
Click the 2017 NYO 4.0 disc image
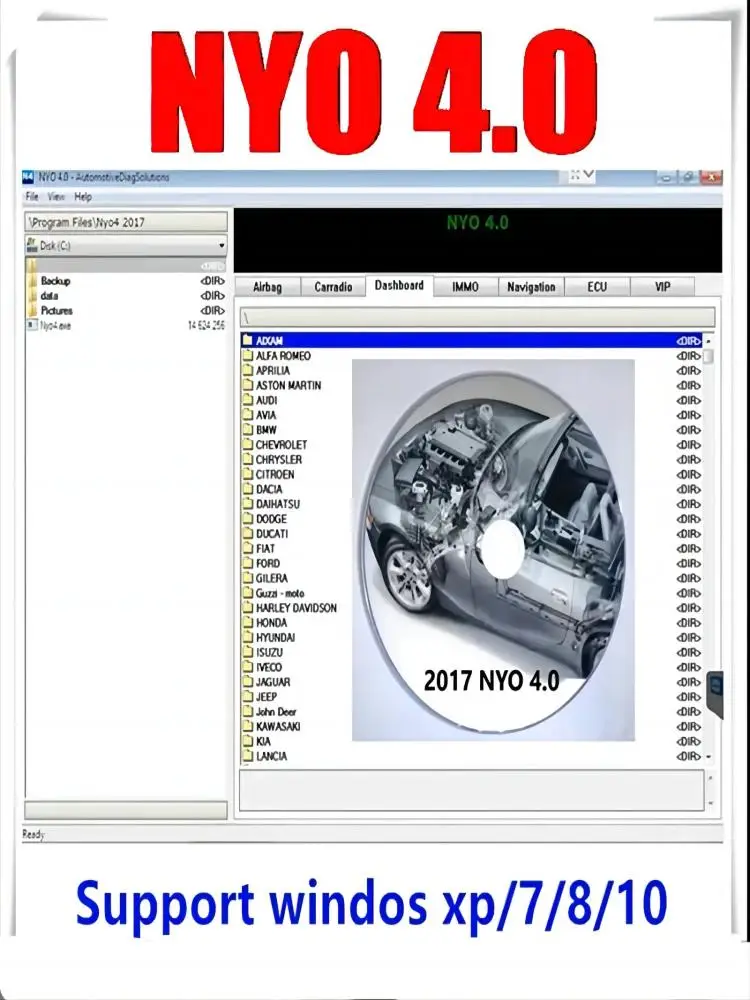coord(493,550)
